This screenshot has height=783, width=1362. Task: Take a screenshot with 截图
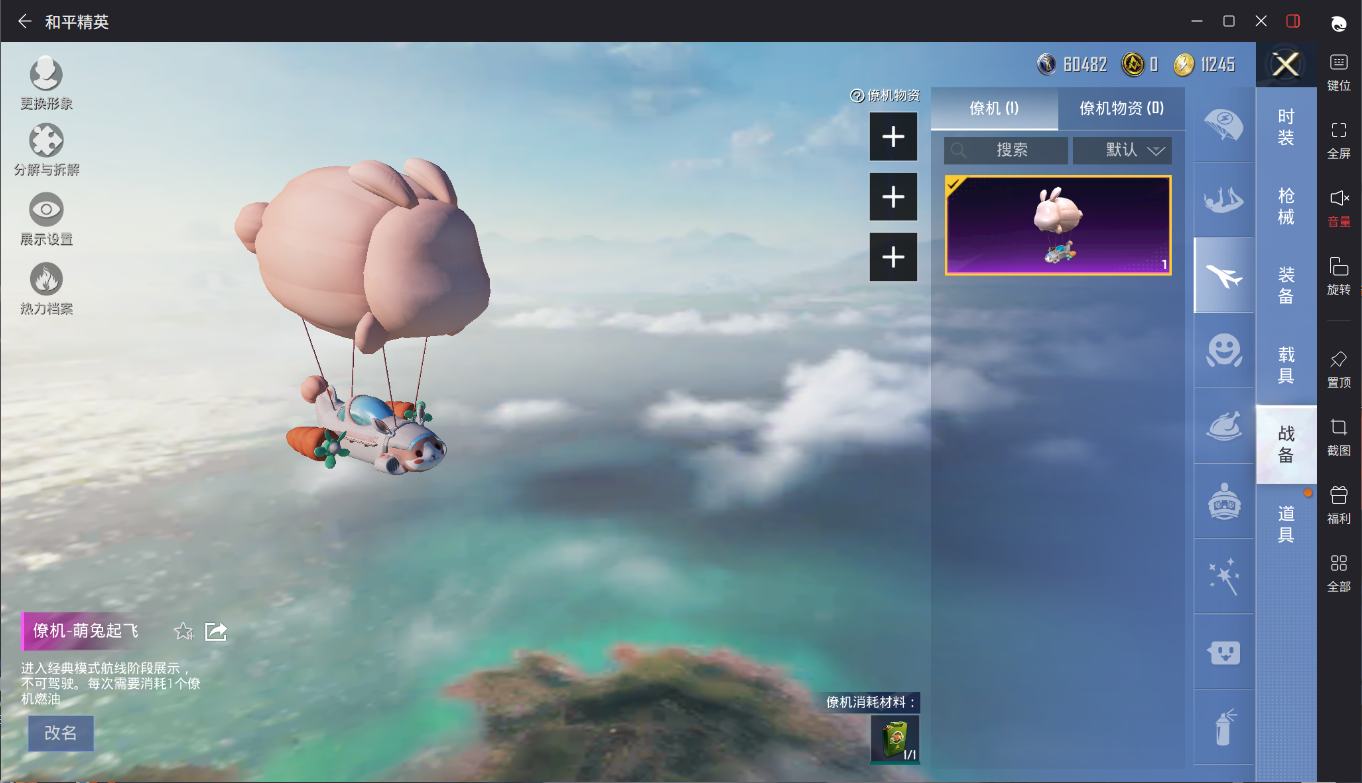pyautogui.click(x=1339, y=437)
